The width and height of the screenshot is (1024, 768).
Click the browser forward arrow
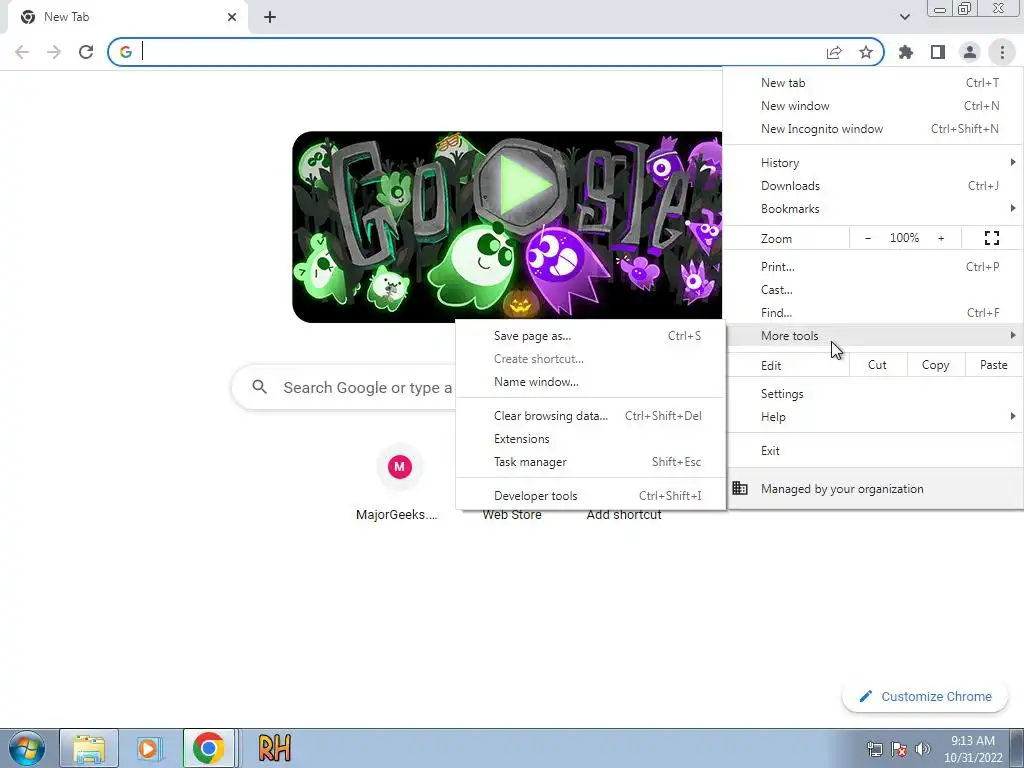coord(54,52)
